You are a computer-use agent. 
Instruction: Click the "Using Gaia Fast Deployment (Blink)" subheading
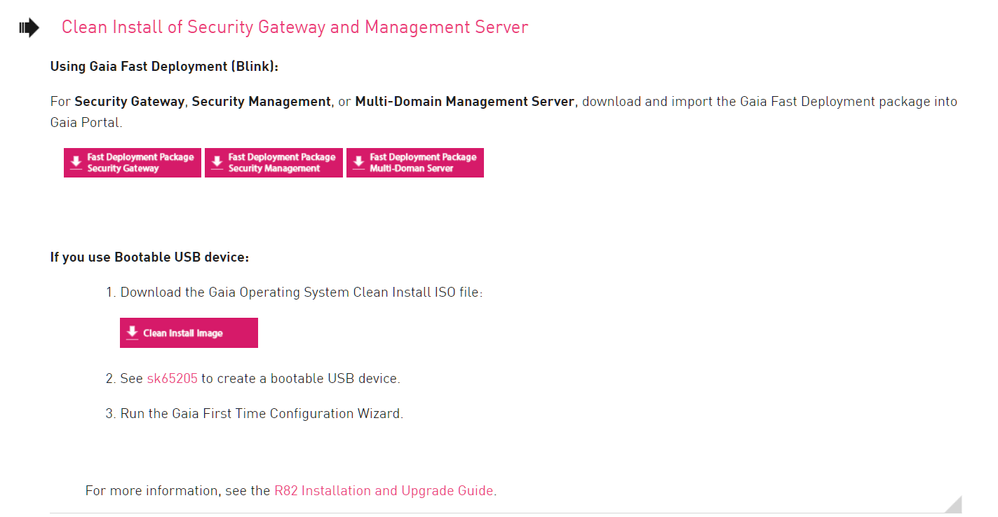164,67
